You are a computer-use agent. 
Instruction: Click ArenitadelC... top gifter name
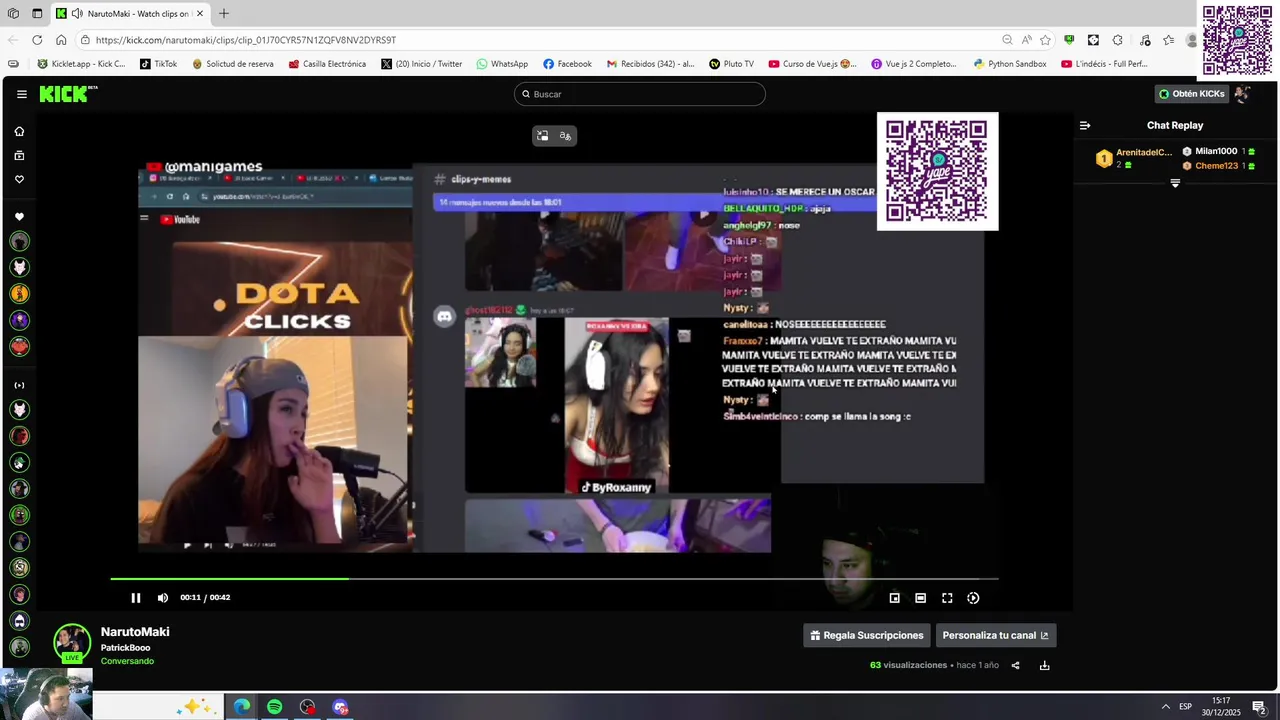pos(1144,152)
